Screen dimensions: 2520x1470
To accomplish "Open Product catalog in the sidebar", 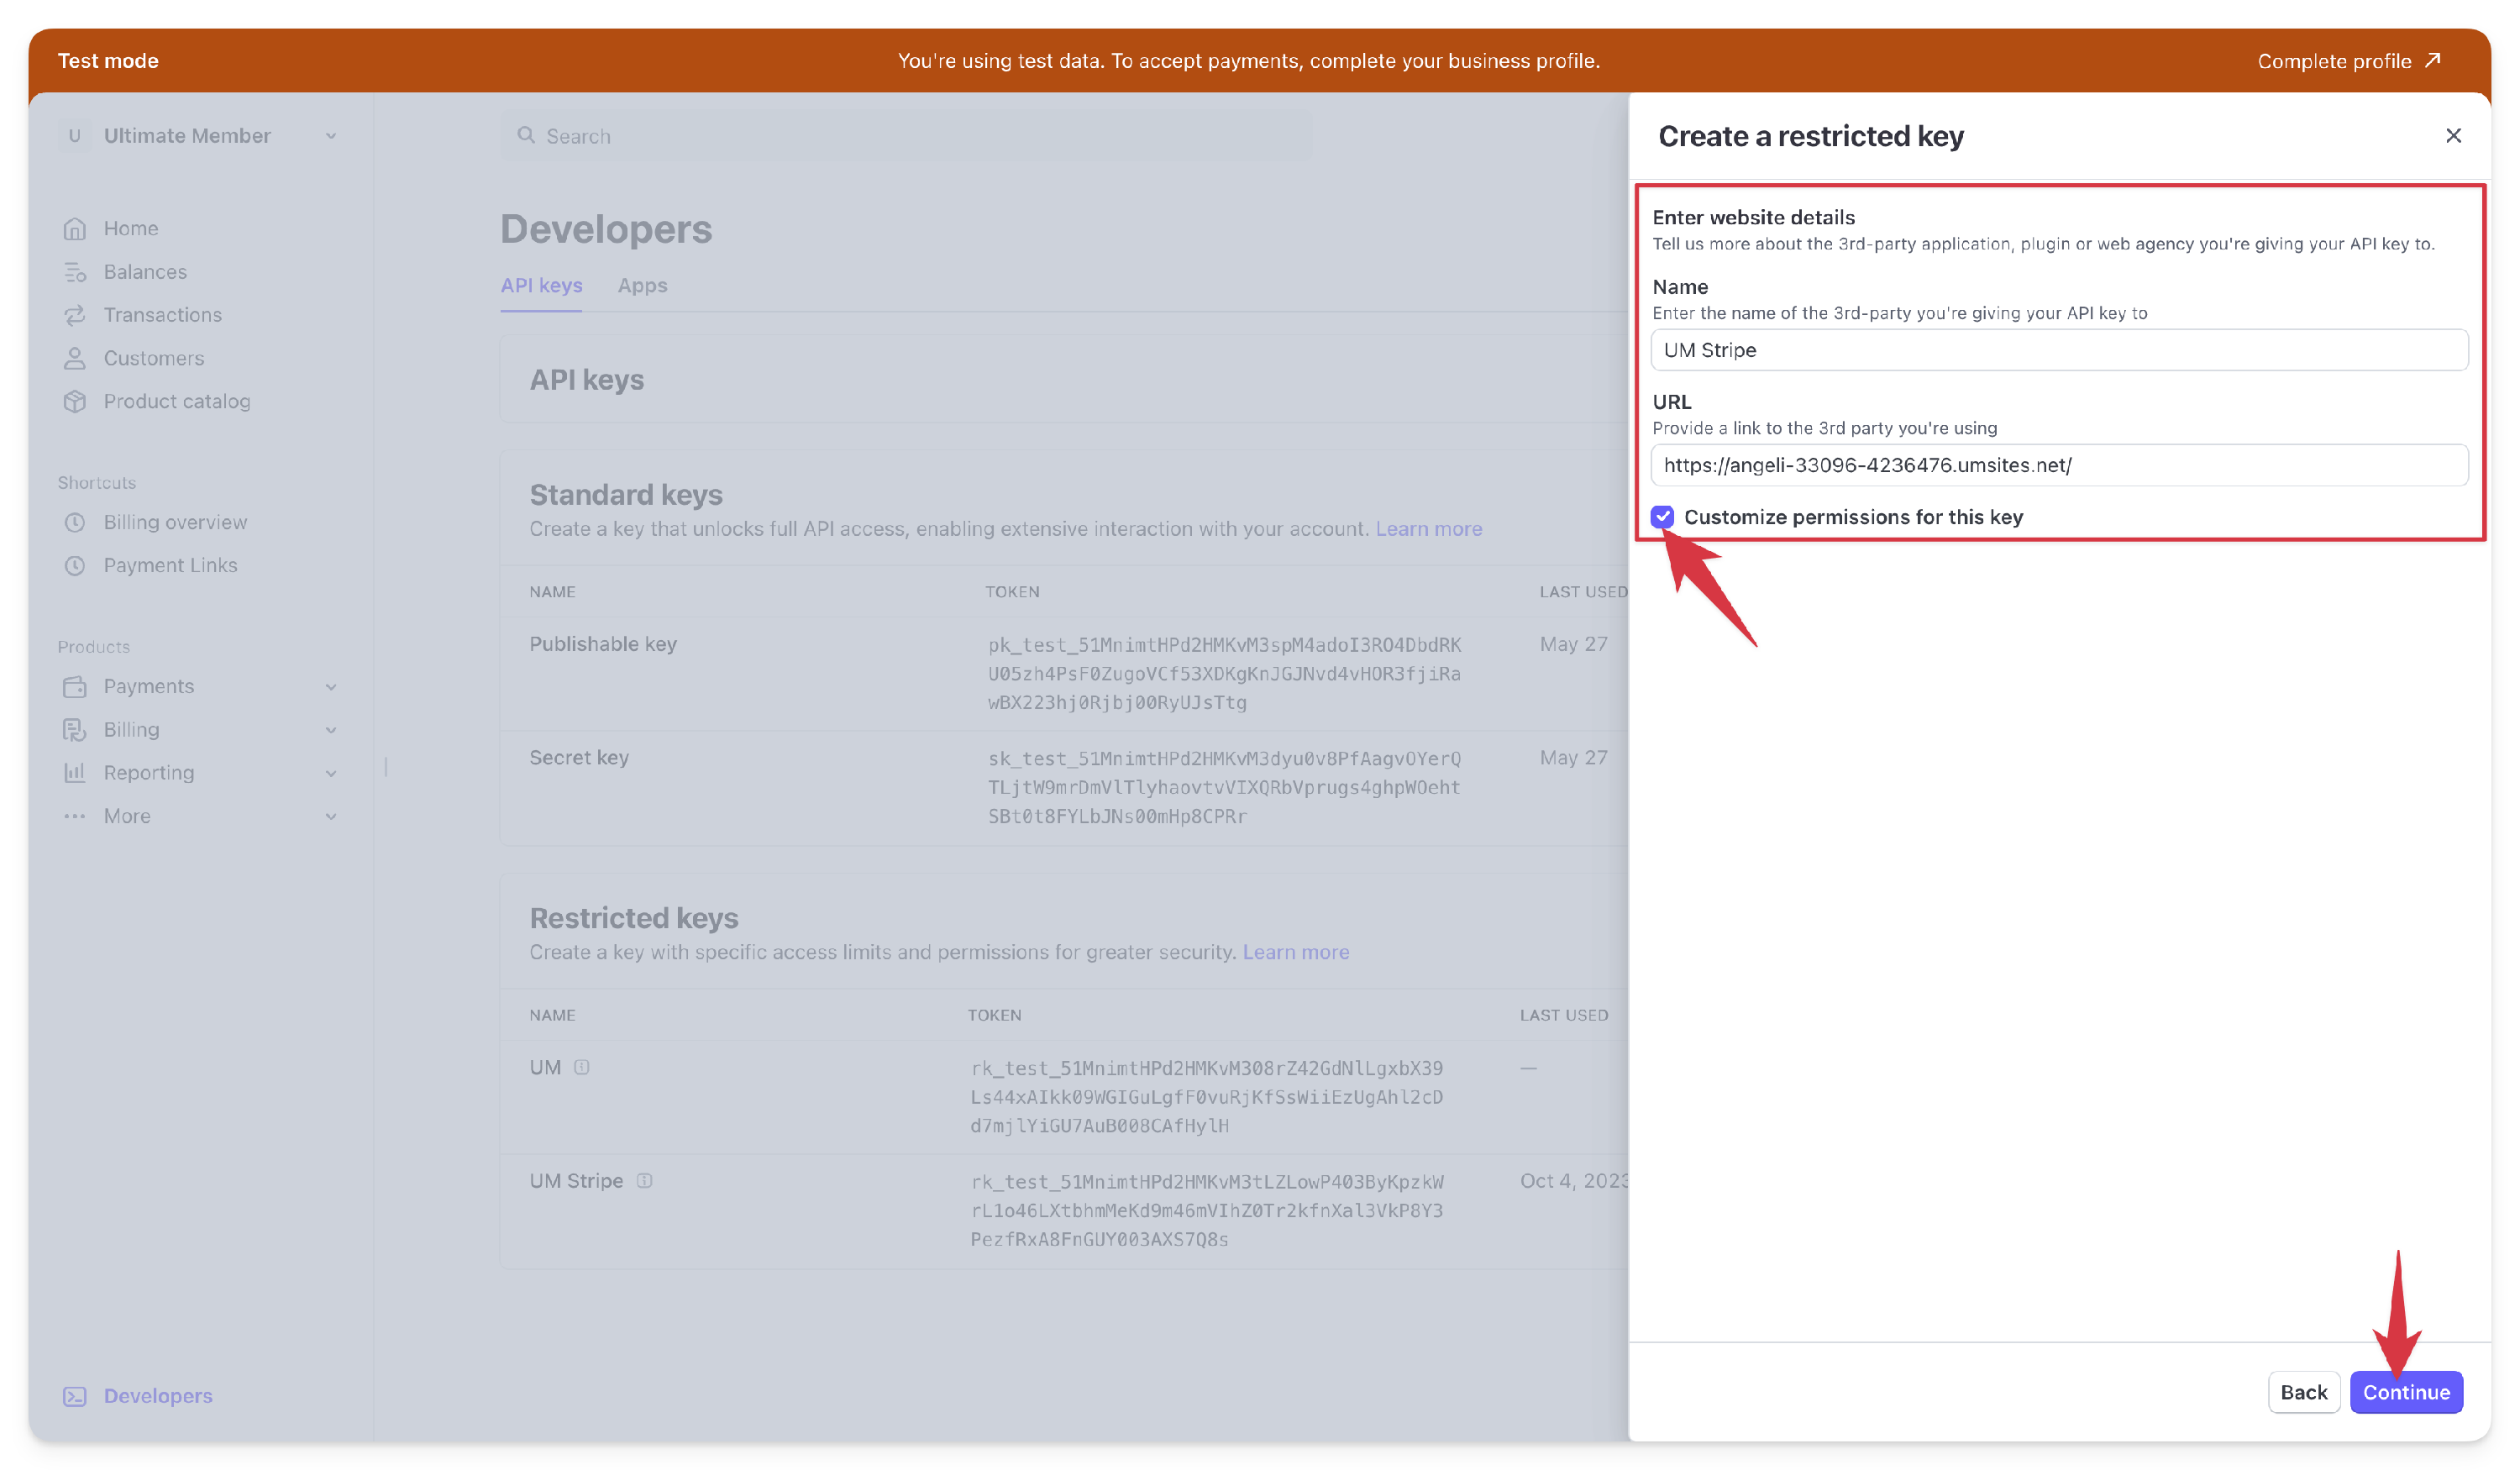I will [x=177, y=401].
